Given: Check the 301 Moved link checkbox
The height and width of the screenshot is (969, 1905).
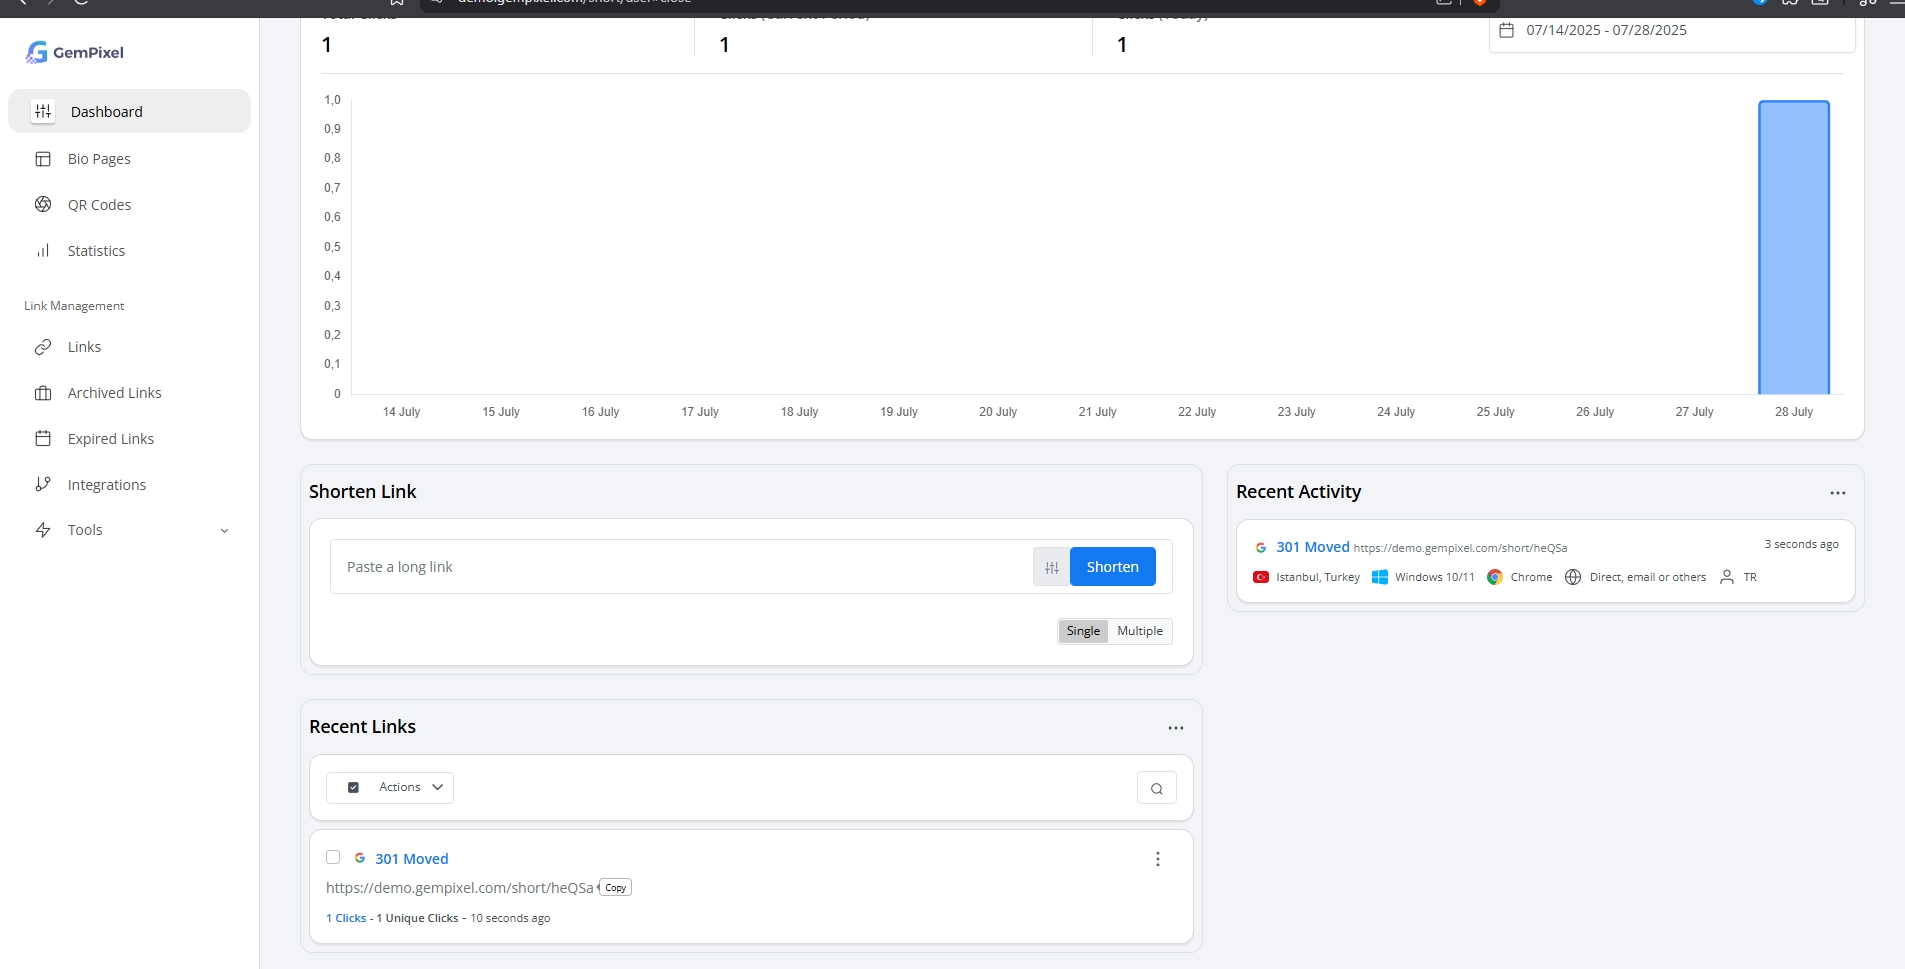Looking at the screenshot, I should coord(333,857).
